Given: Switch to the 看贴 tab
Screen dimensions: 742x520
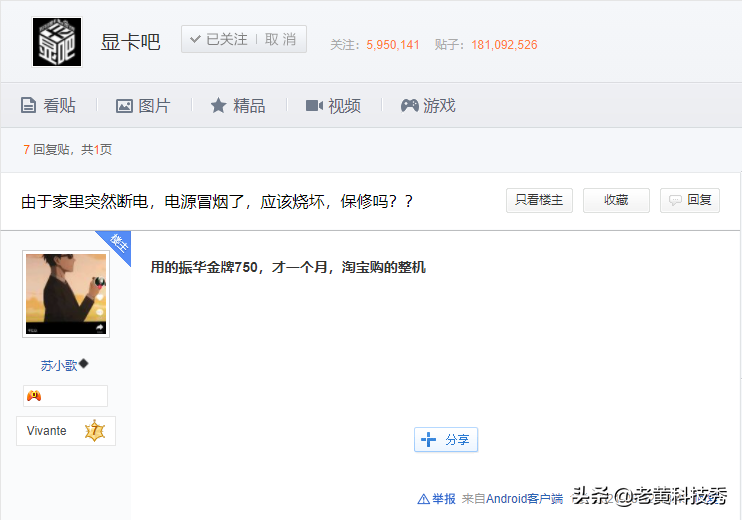Looking at the screenshot, I should [x=48, y=105].
